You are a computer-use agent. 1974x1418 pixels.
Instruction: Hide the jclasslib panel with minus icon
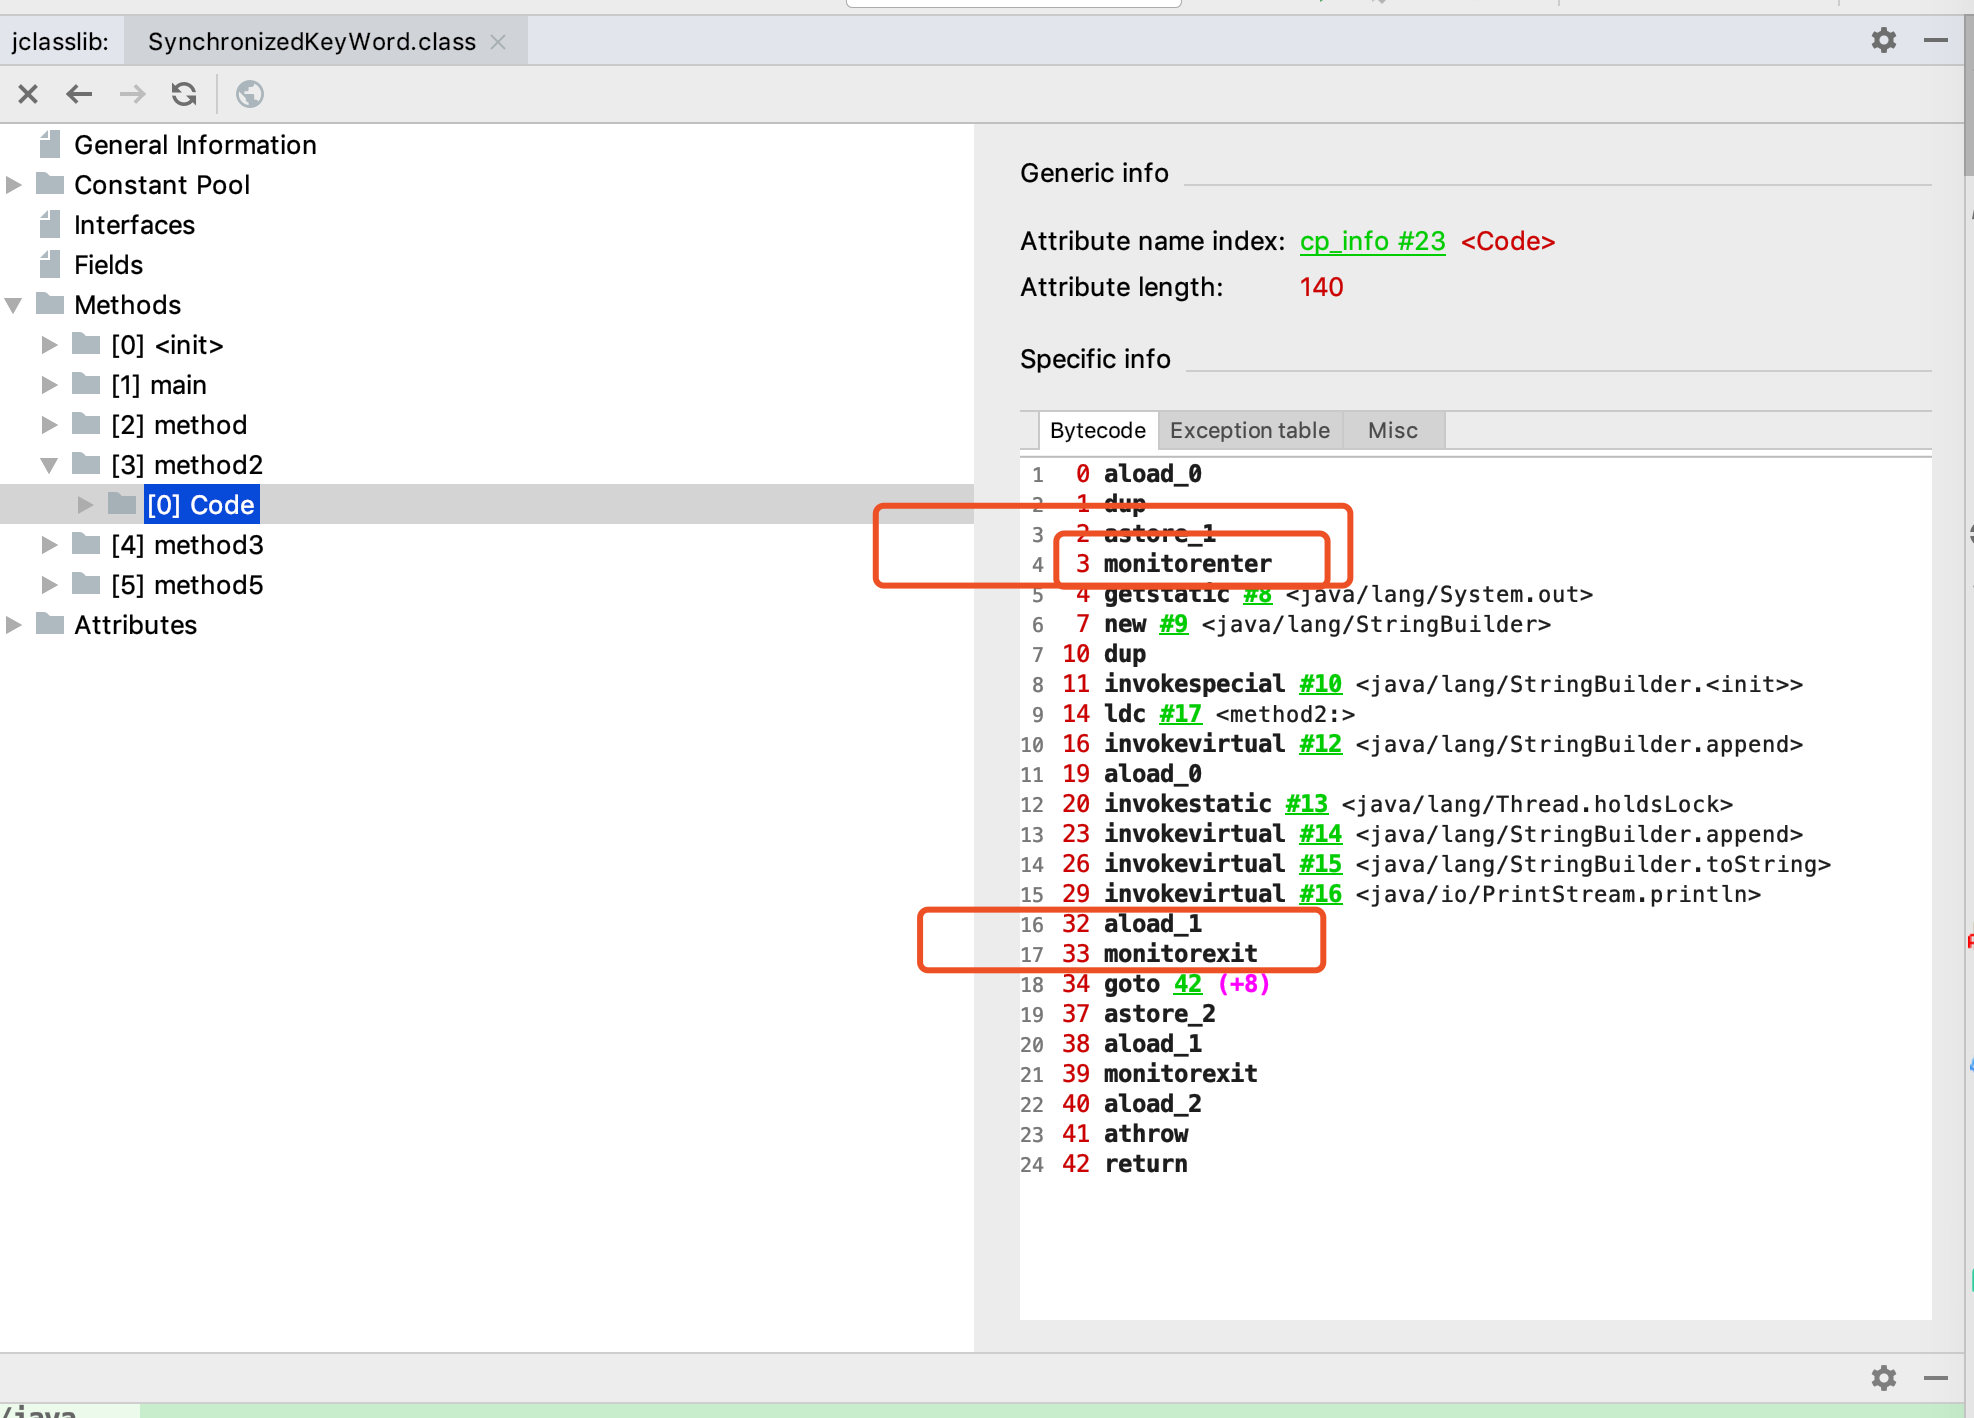[1936, 40]
